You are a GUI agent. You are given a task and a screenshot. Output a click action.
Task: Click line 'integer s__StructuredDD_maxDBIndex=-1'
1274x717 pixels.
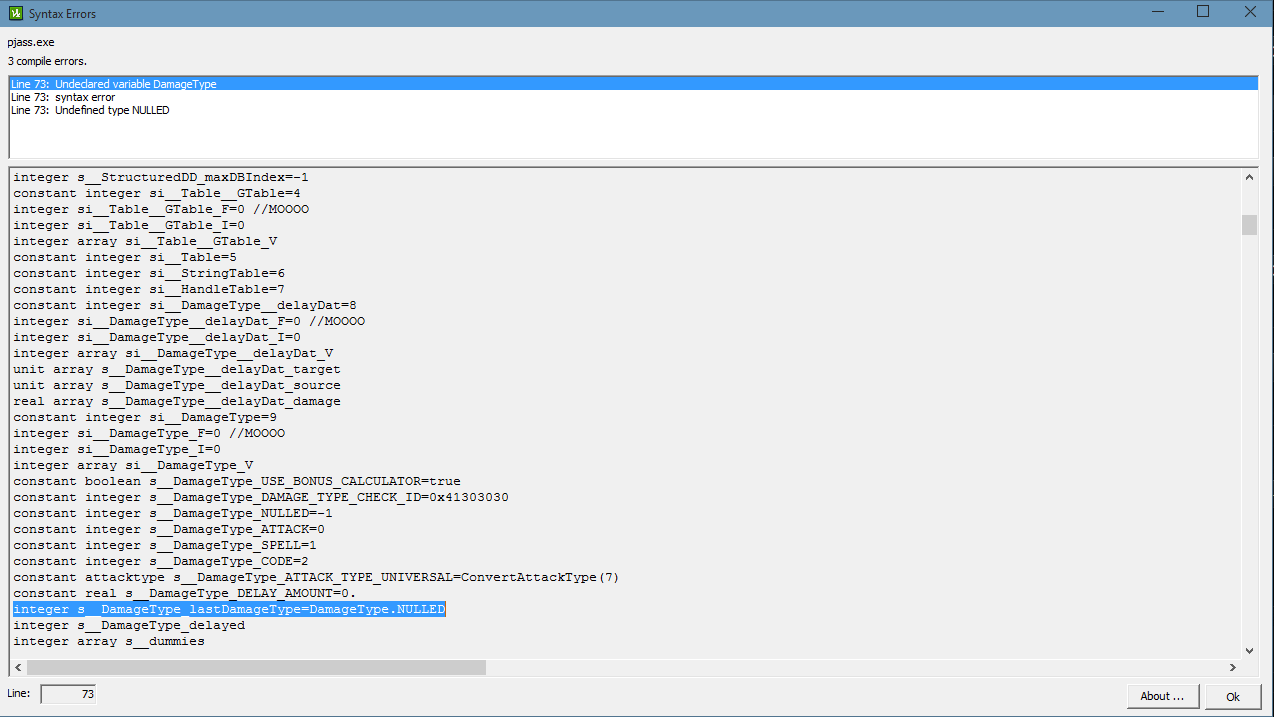[161, 177]
